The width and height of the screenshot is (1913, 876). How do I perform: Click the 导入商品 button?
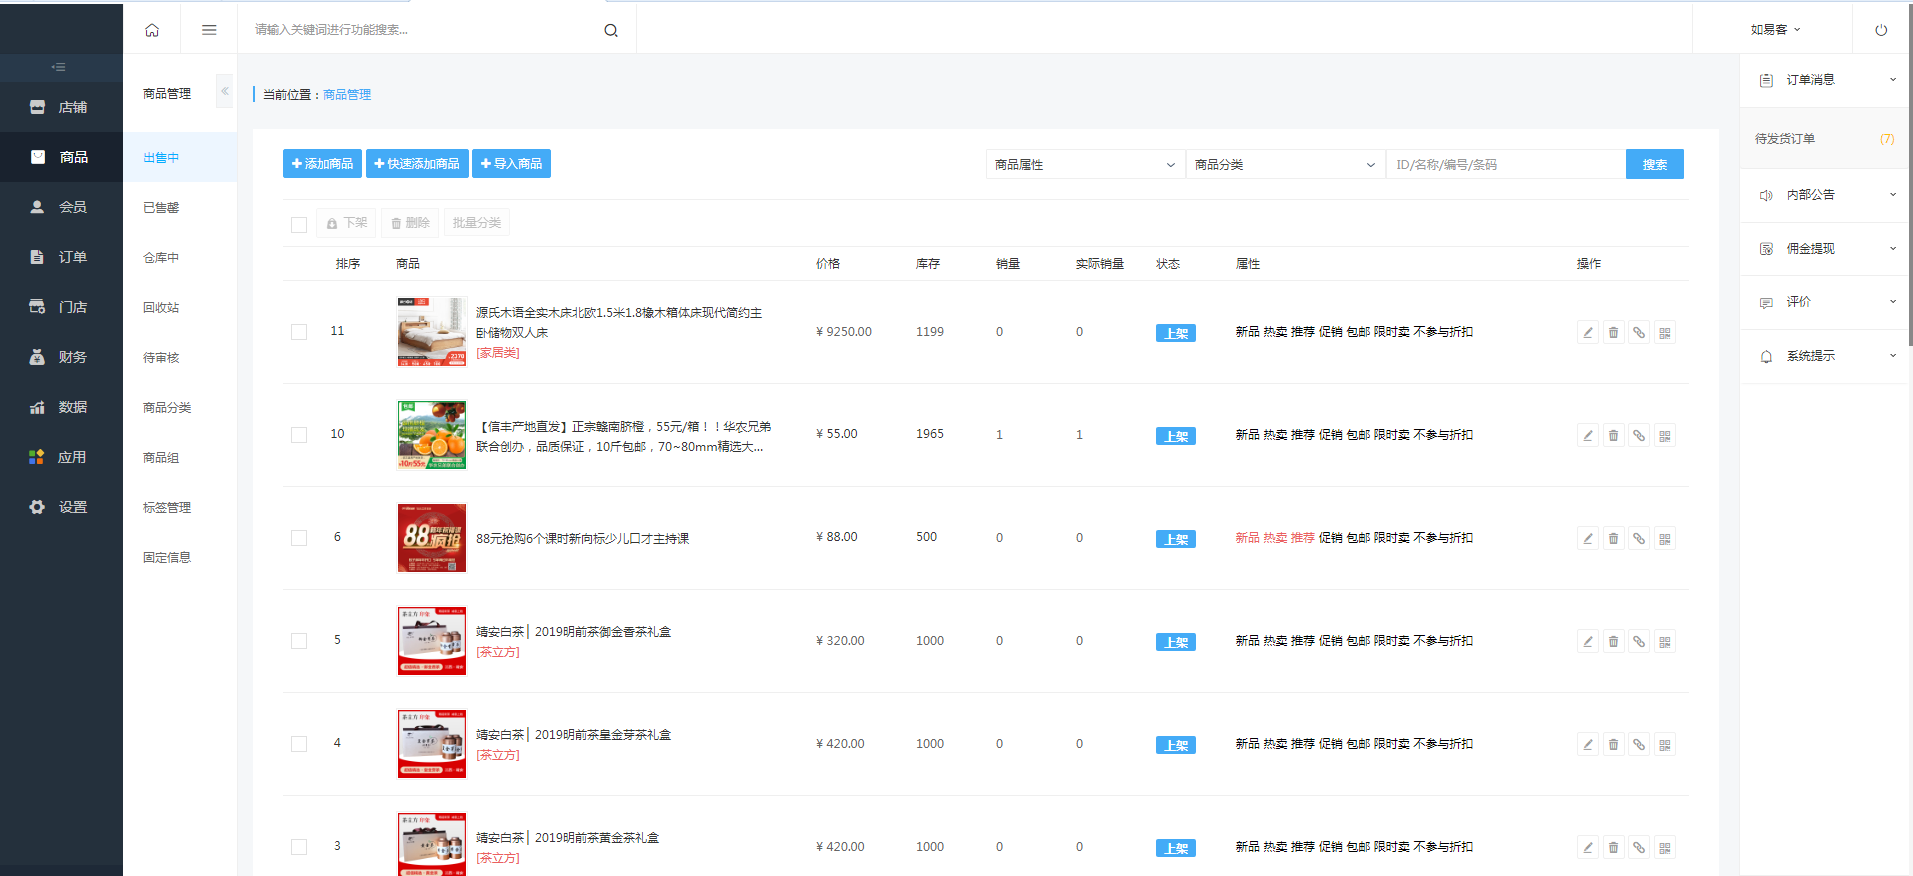(x=511, y=164)
